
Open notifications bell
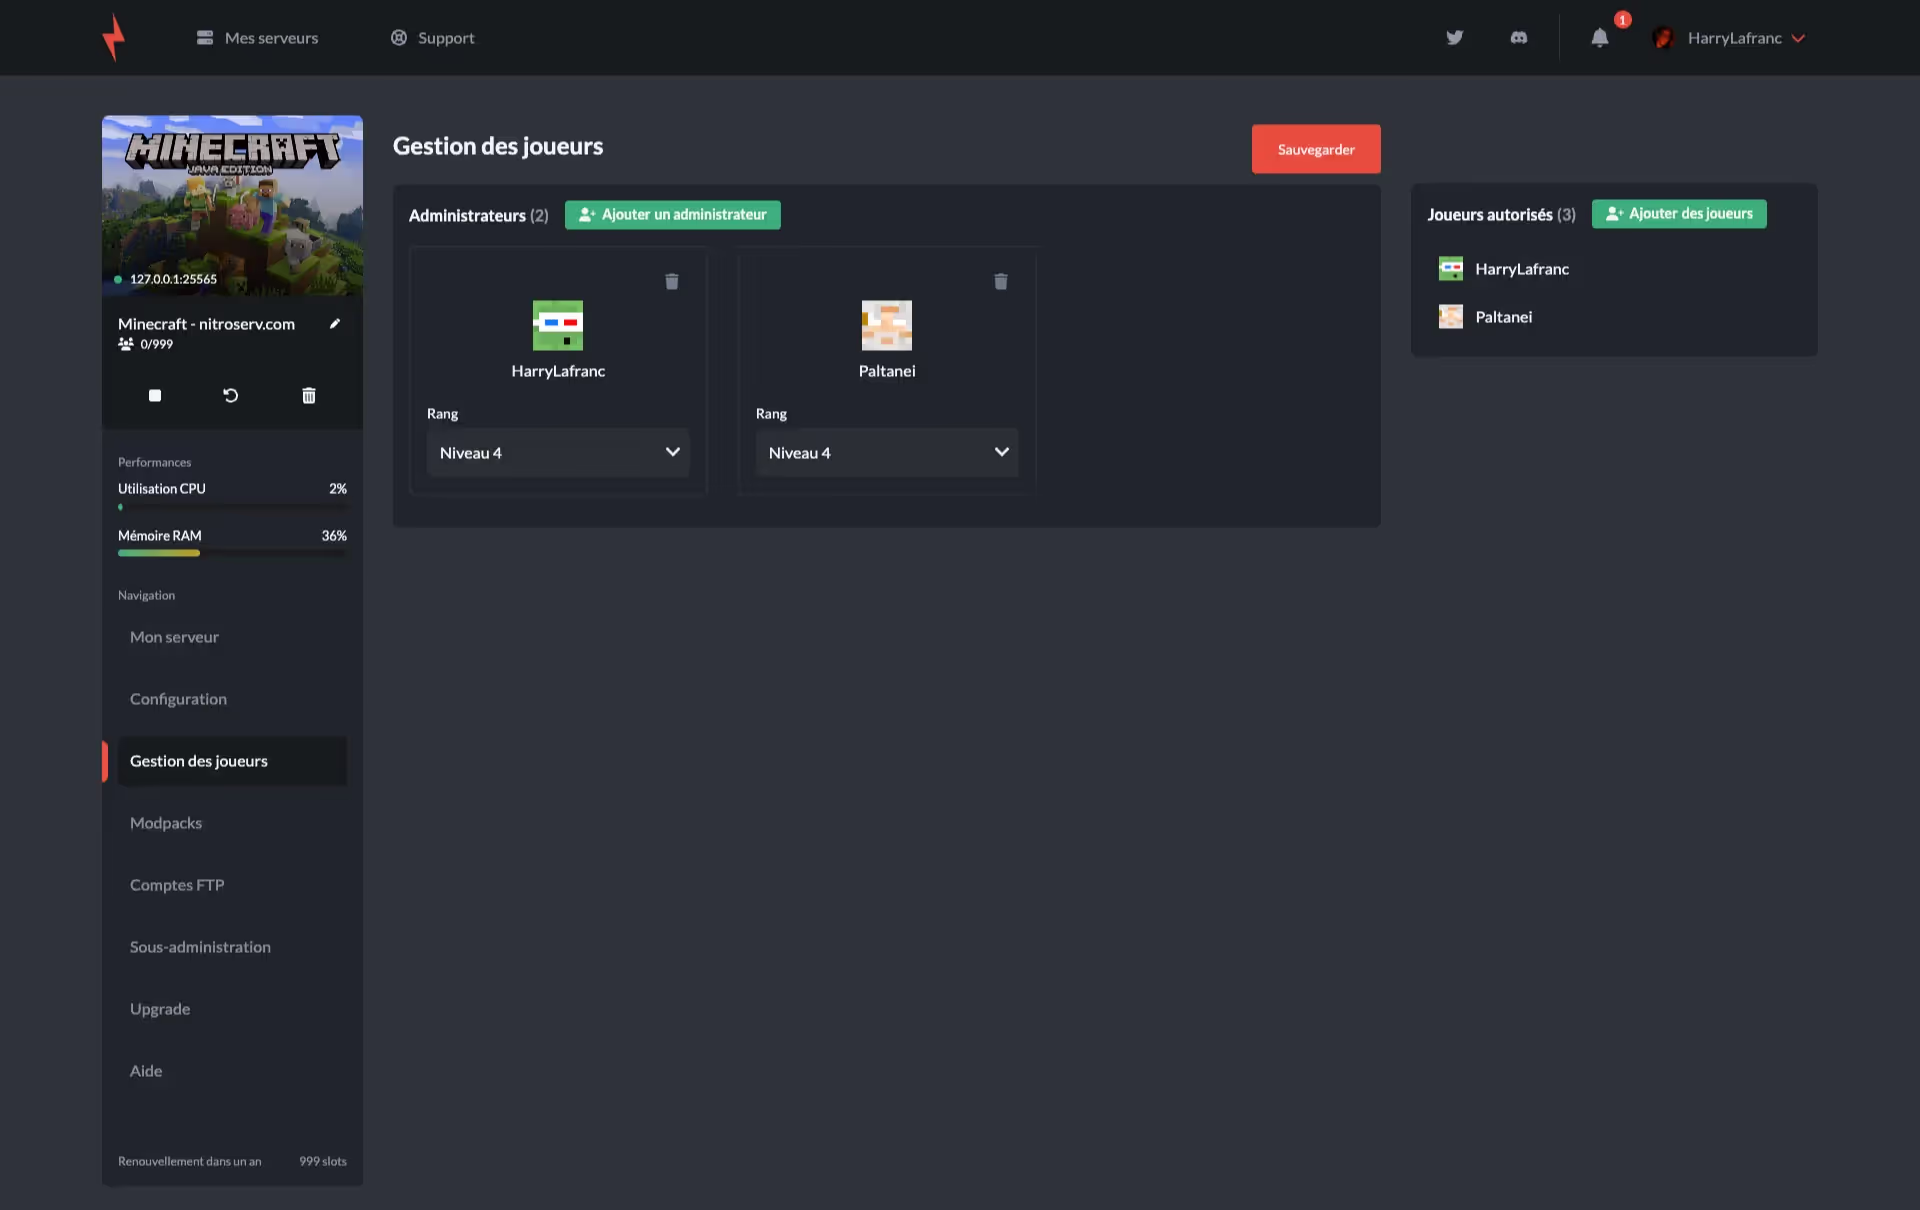(1600, 38)
